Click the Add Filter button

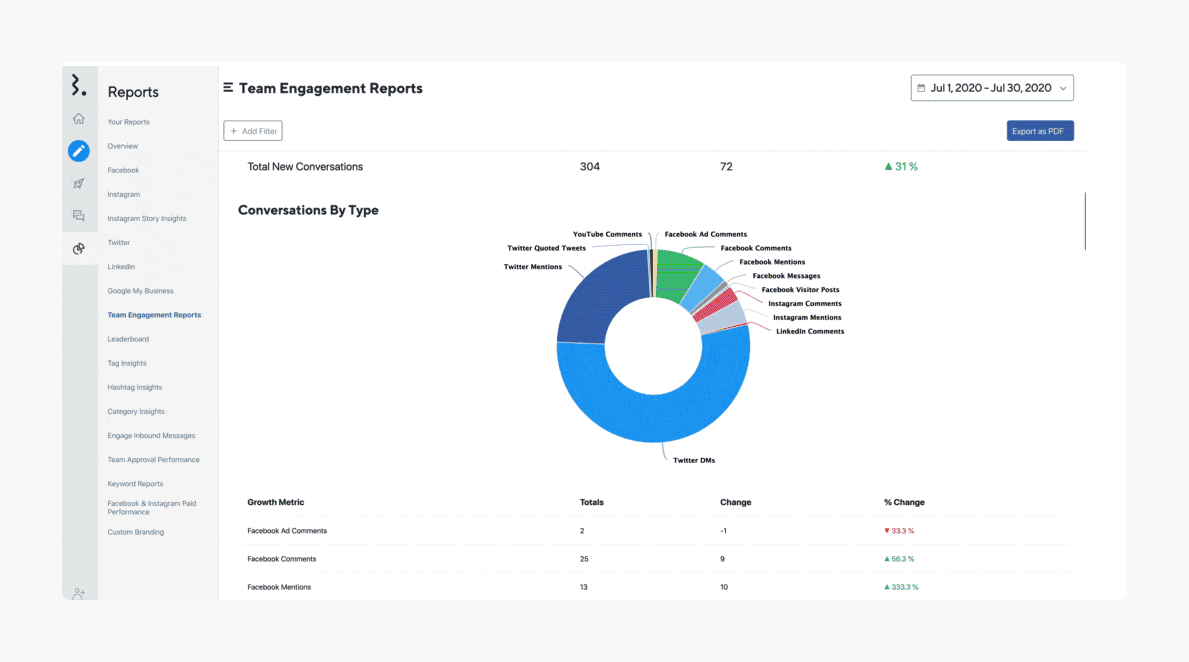pyautogui.click(x=253, y=131)
